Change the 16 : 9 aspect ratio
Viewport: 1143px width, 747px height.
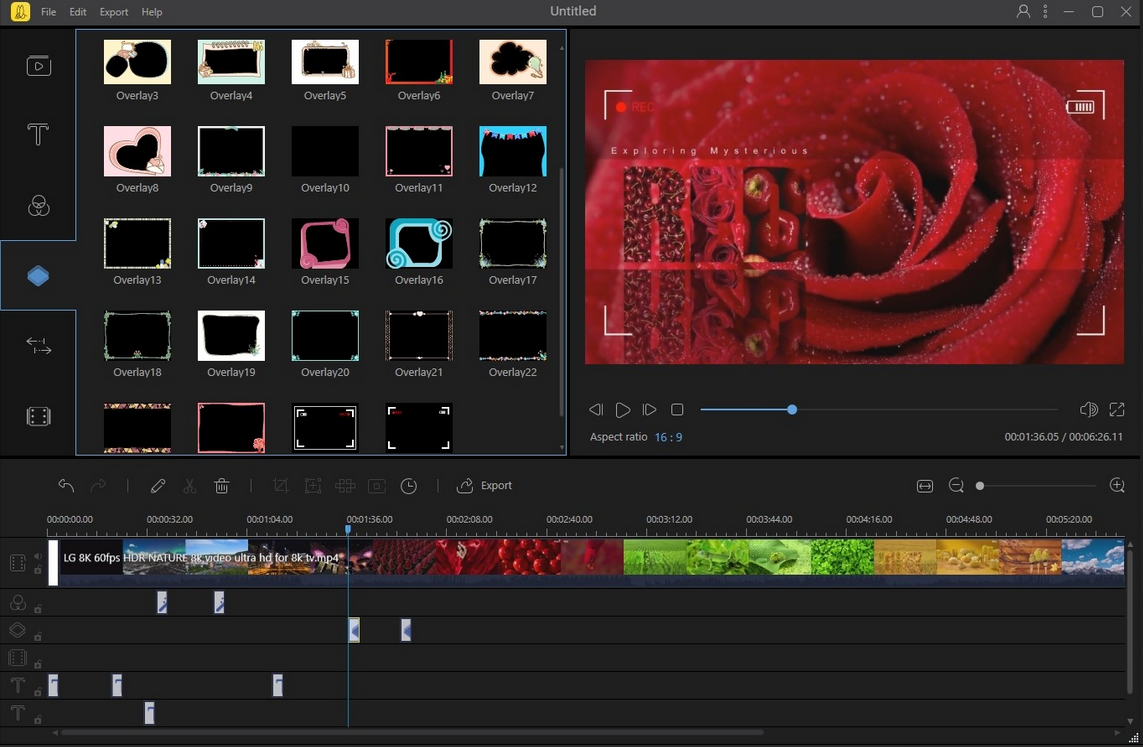pos(668,437)
